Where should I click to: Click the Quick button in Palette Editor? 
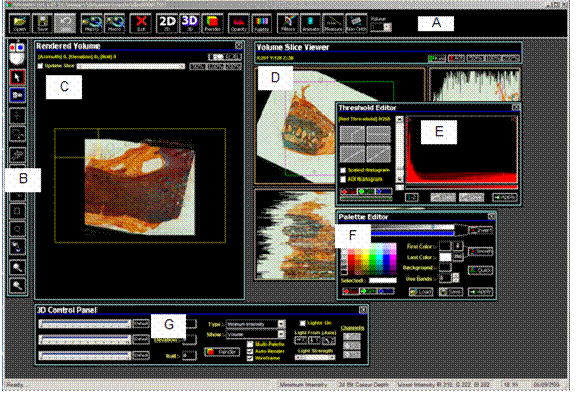point(480,270)
